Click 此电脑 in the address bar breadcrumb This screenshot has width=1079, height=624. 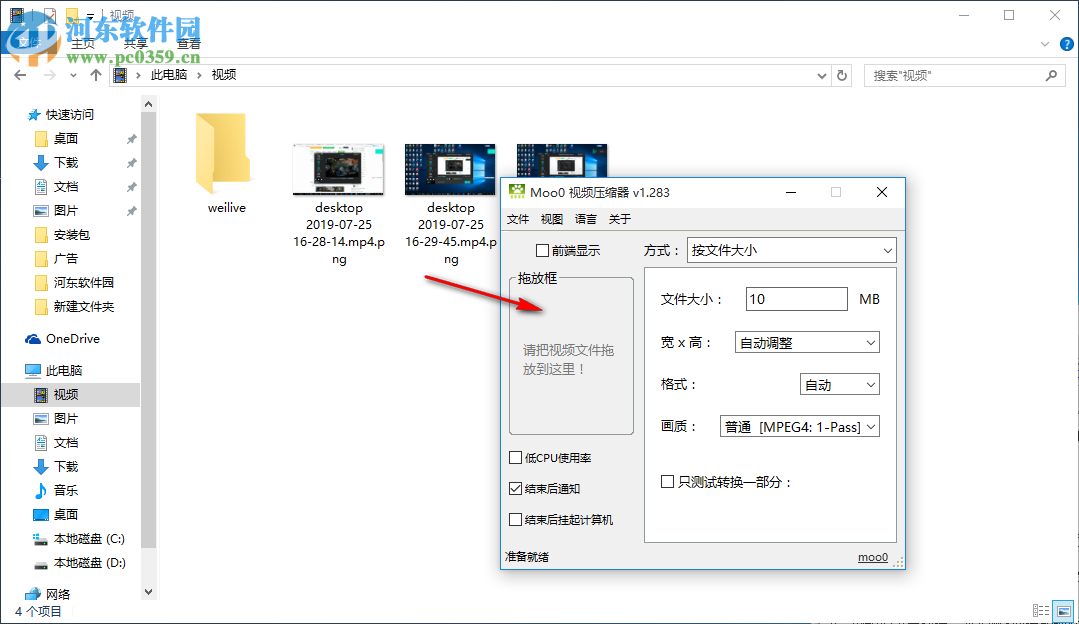click(168, 74)
